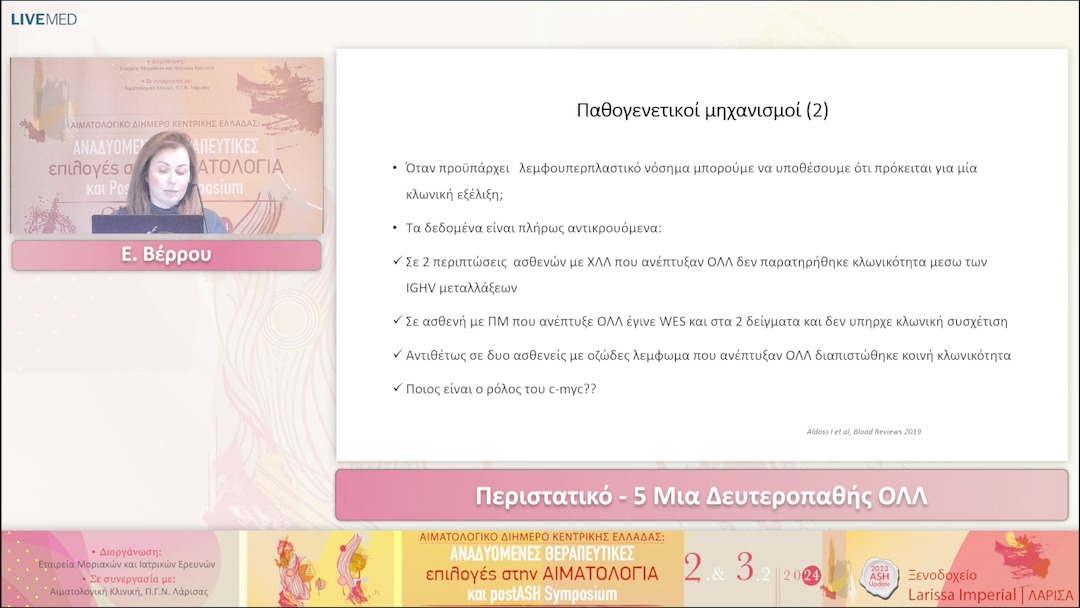Screen dimensions: 1080x608
Task: Click the first checkmark bullet about ΧΛΛ
Action: click(x=397, y=262)
